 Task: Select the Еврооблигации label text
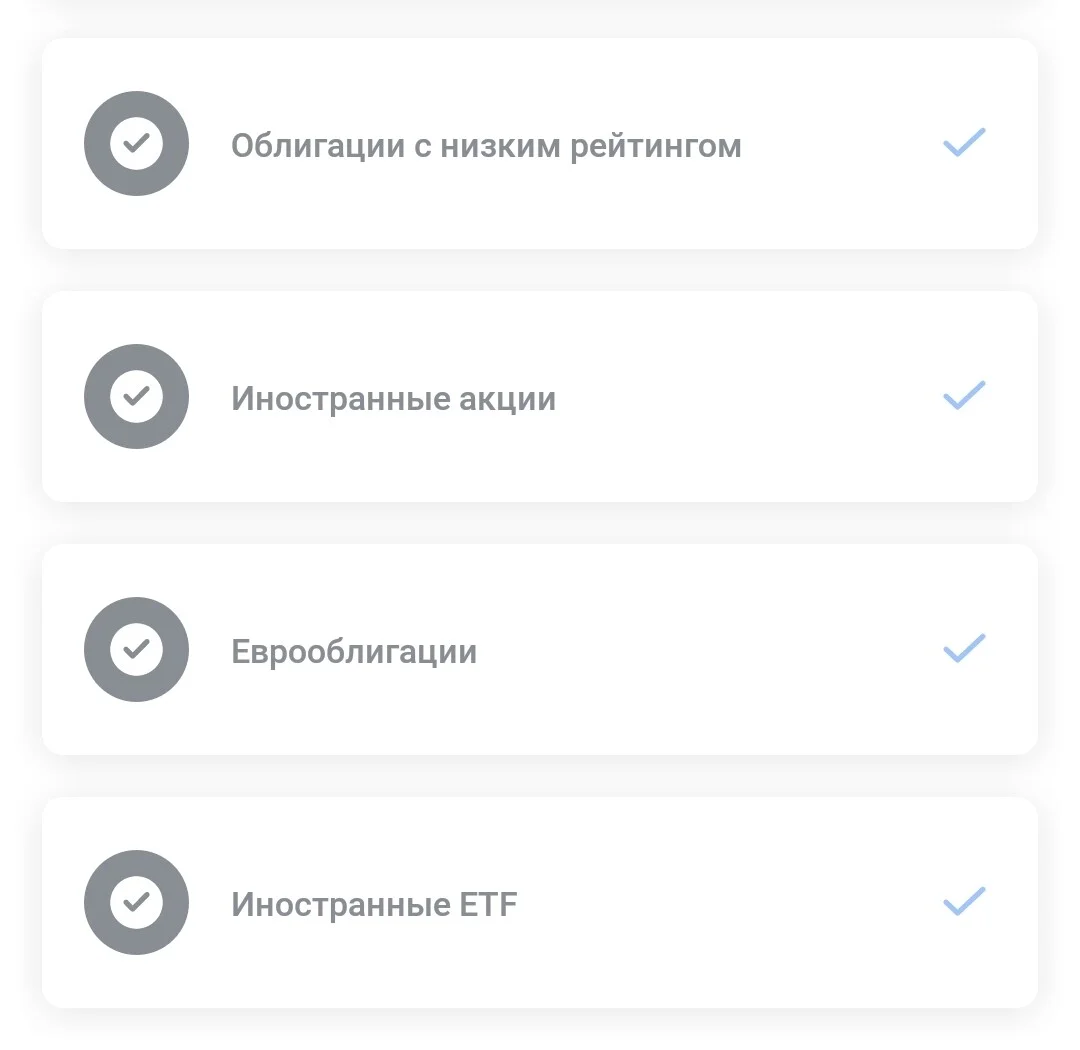pos(354,652)
